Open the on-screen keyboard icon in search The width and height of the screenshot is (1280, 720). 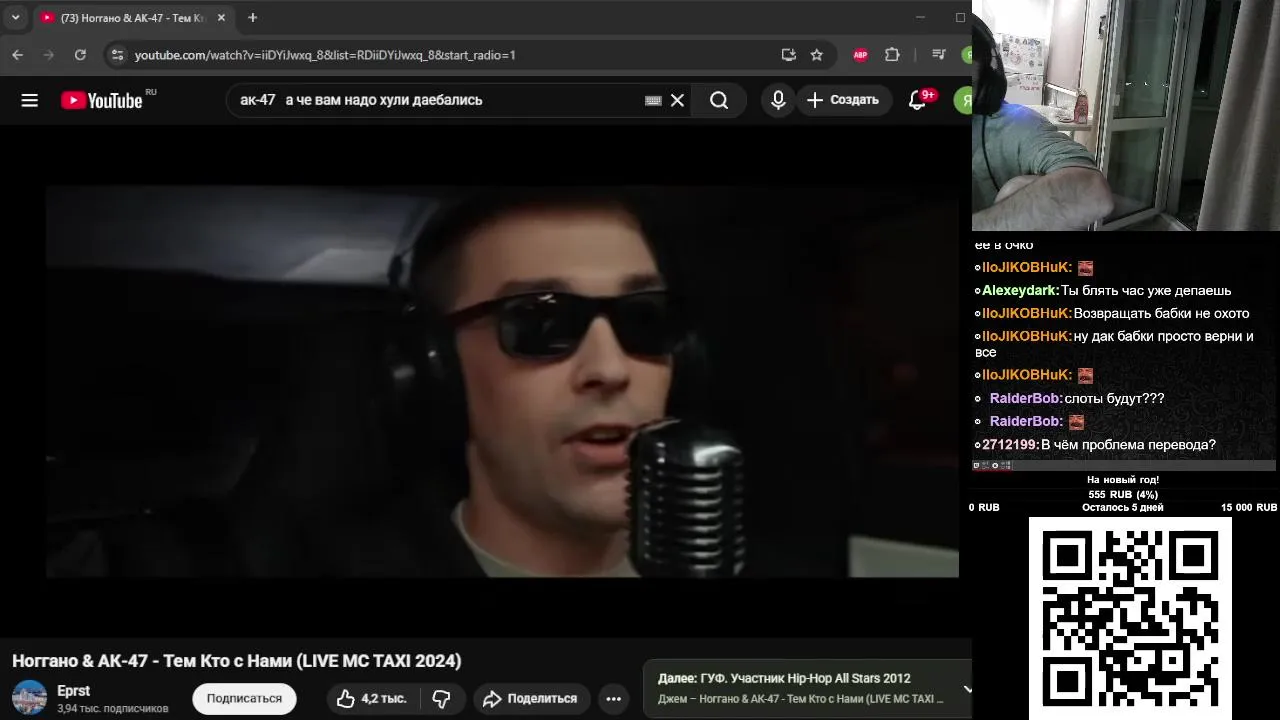pyautogui.click(x=653, y=100)
